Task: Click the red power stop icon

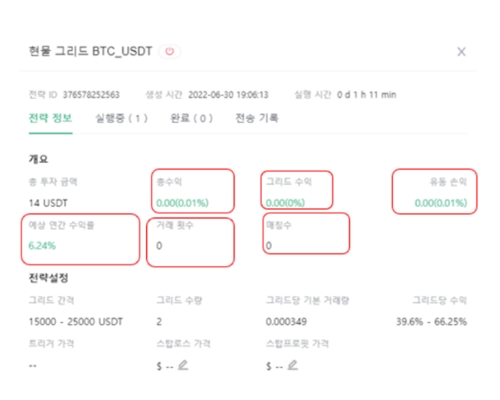Action: point(170,51)
